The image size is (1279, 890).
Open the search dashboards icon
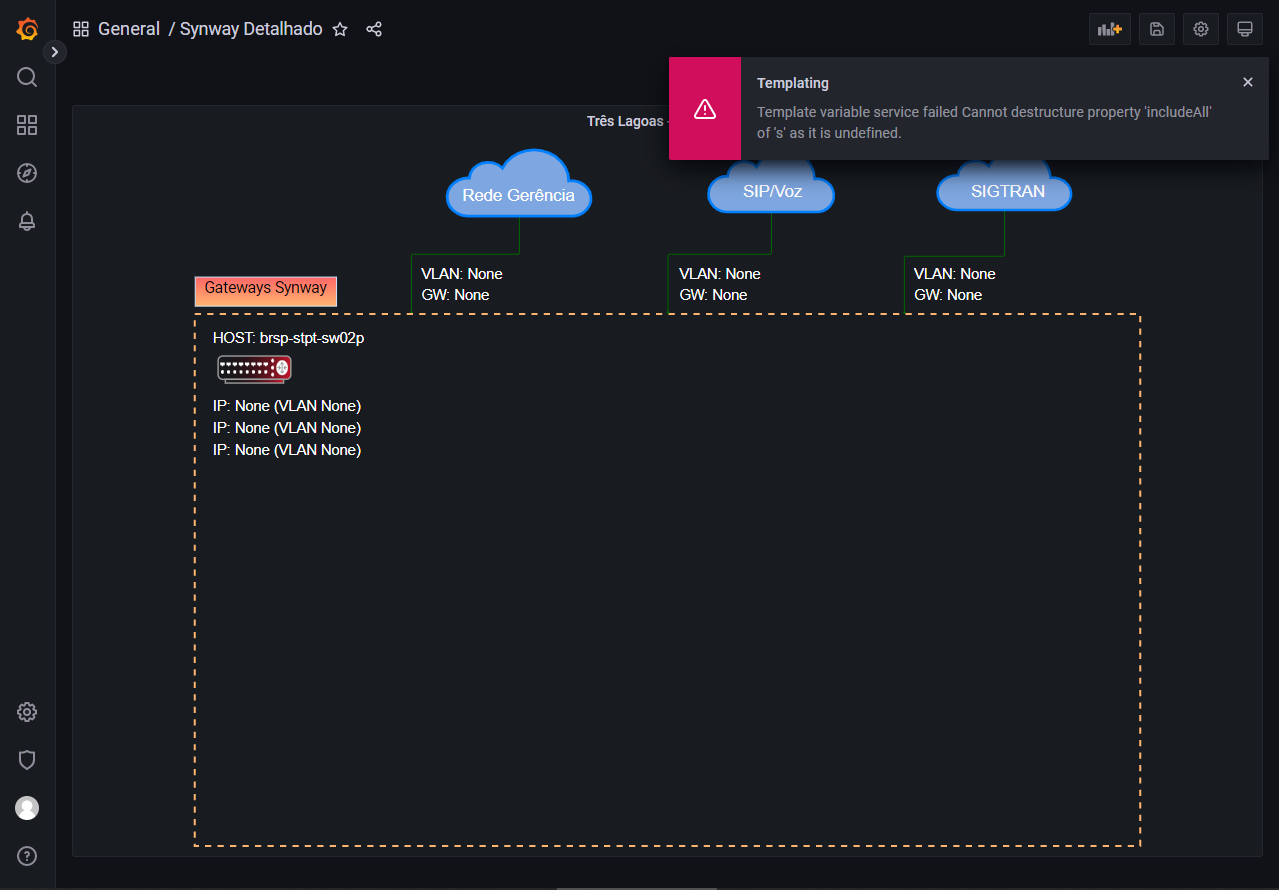[x=27, y=77]
